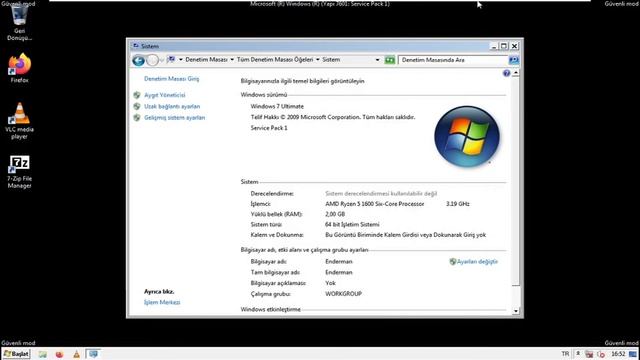Viewport: 640px width, 360px height.
Task: Click the shield icon beside Uzak bağlantı ayarları
Action: pyautogui.click(x=137, y=106)
